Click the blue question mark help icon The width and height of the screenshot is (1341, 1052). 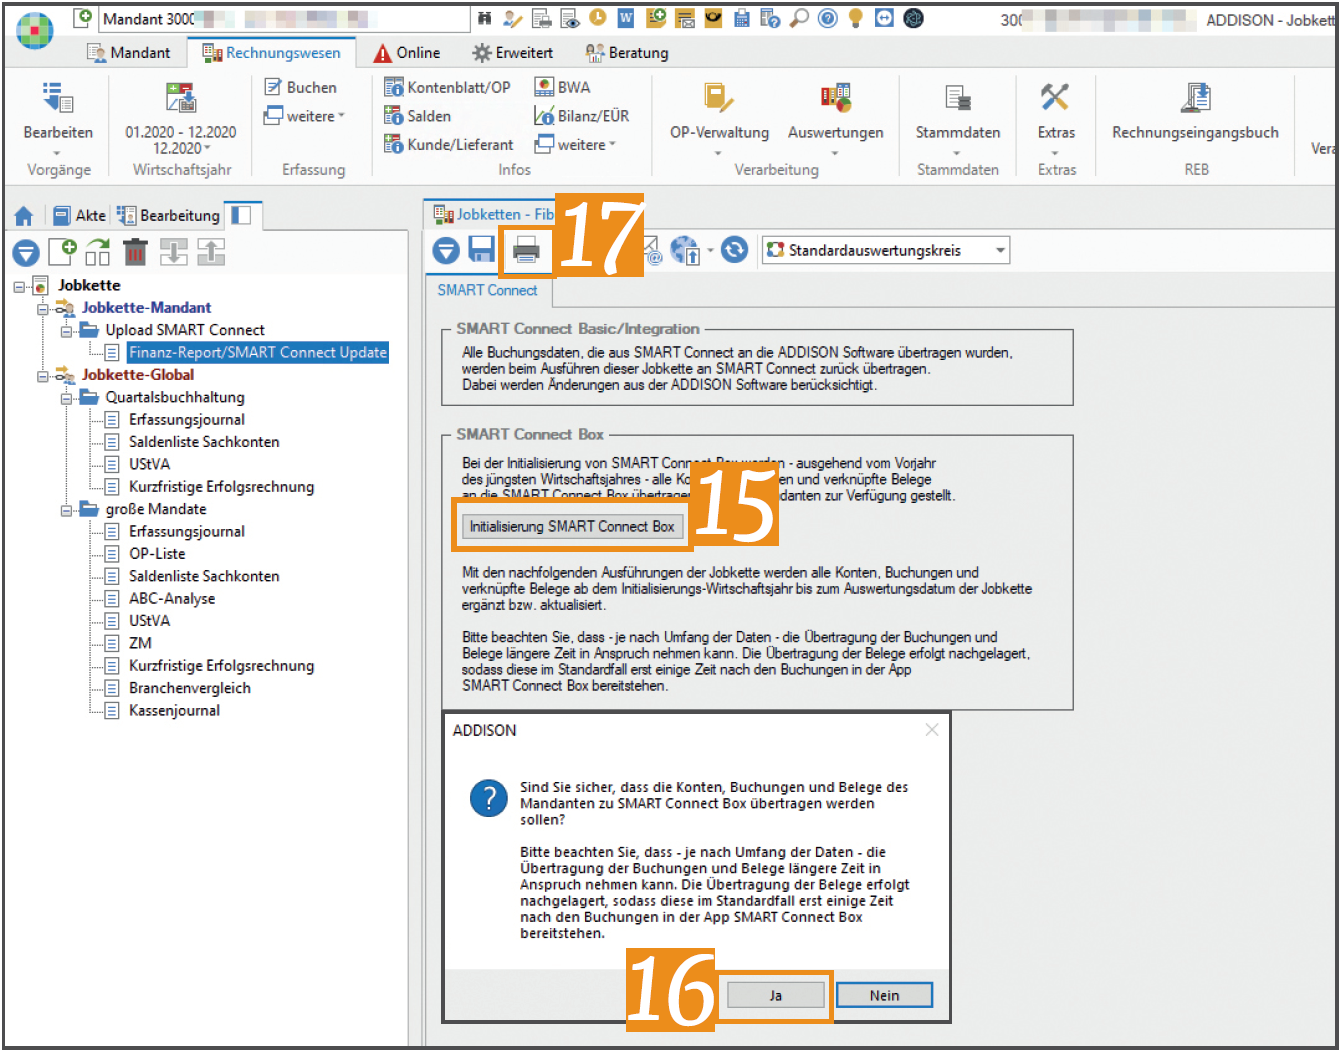tap(828, 18)
